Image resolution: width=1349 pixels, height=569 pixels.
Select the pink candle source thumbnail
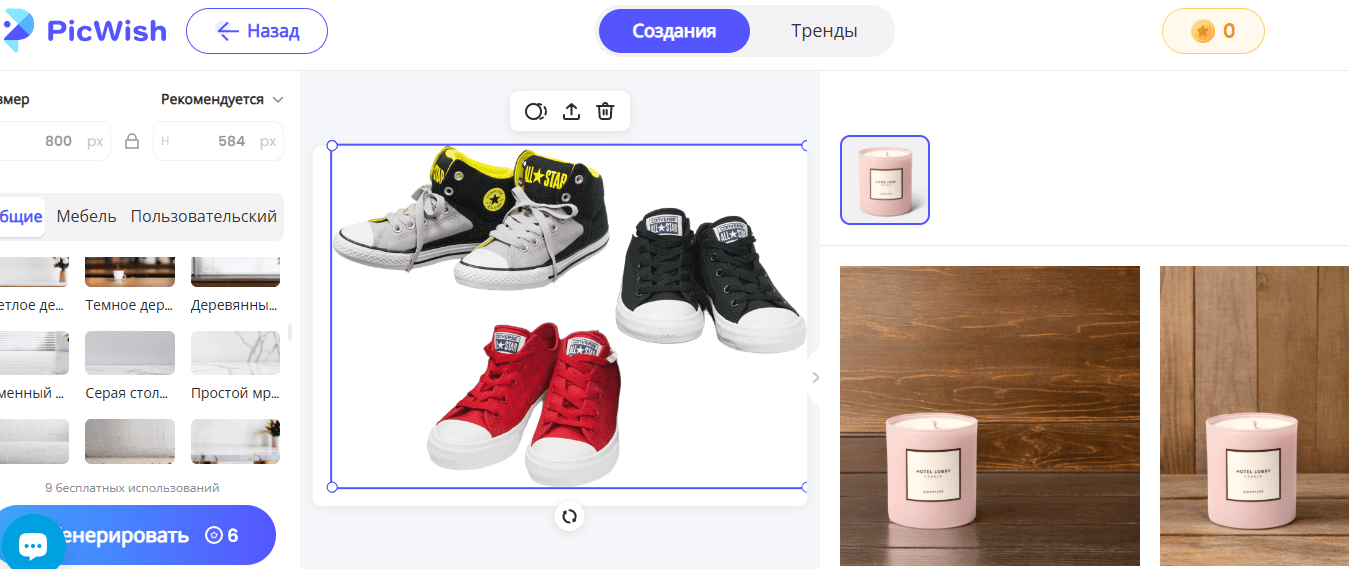click(x=885, y=180)
